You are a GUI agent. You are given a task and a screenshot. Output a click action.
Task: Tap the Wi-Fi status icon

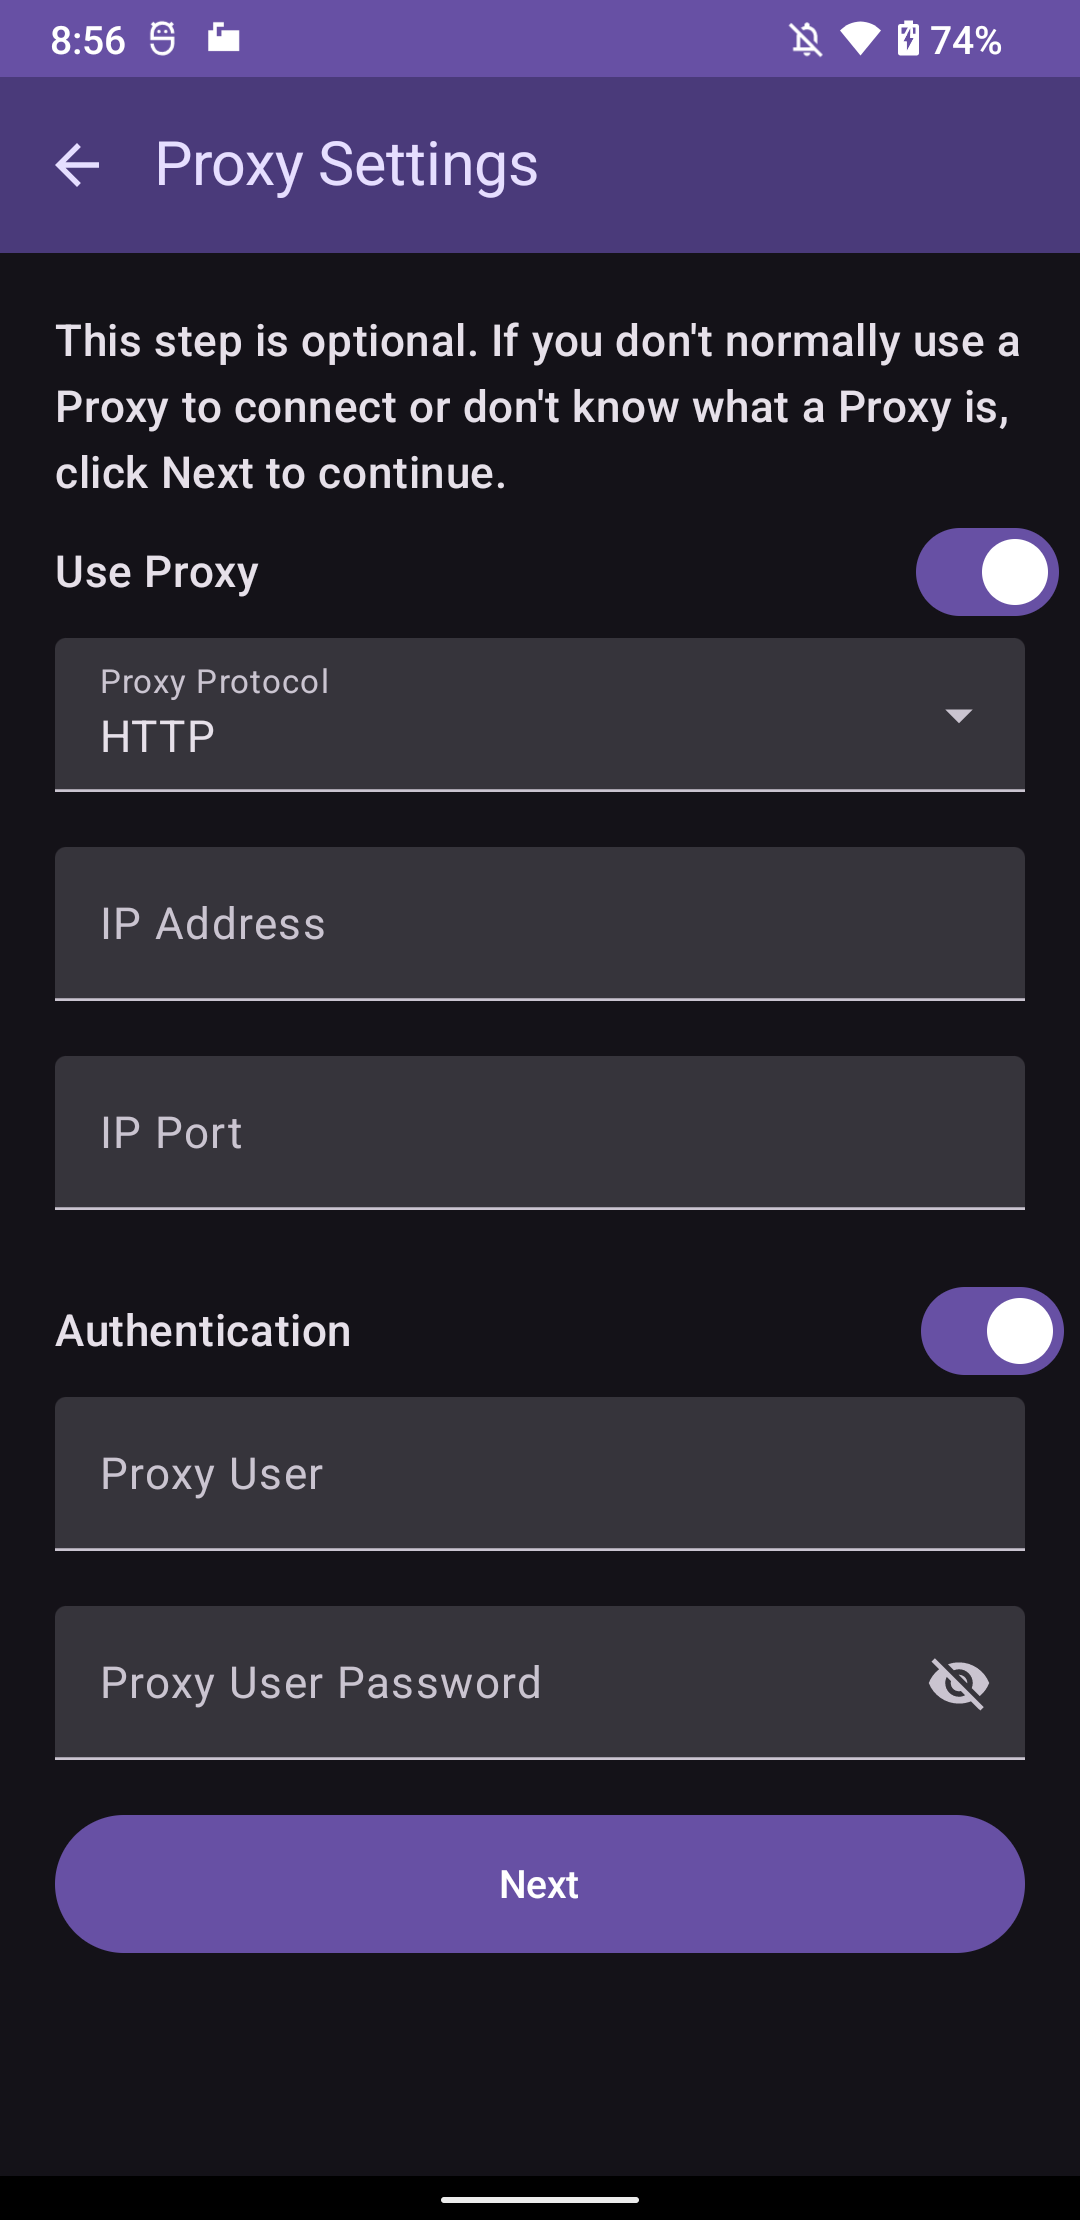click(859, 40)
